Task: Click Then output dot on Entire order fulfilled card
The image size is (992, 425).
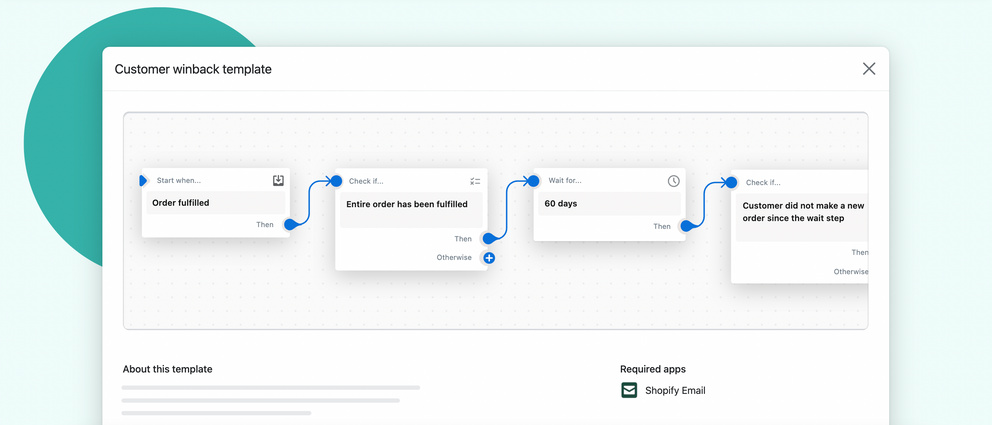Action: coord(488,239)
